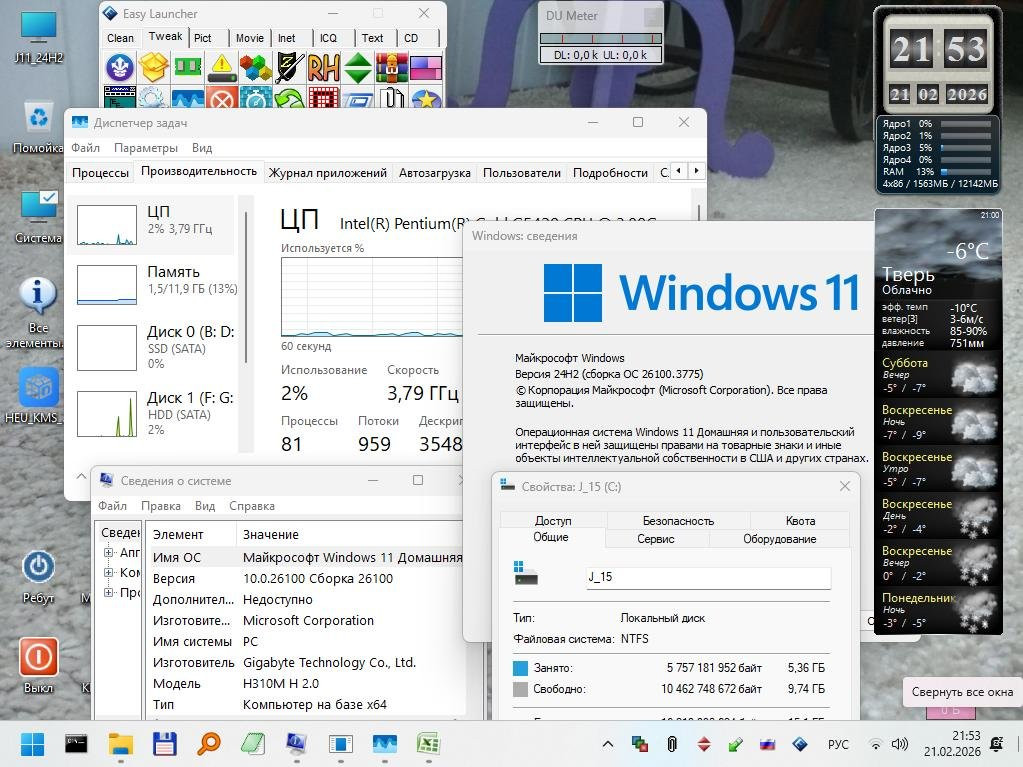The image size is (1023, 767).
Task: Click the J_15 drive label input field
Action: (x=707, y=578)
